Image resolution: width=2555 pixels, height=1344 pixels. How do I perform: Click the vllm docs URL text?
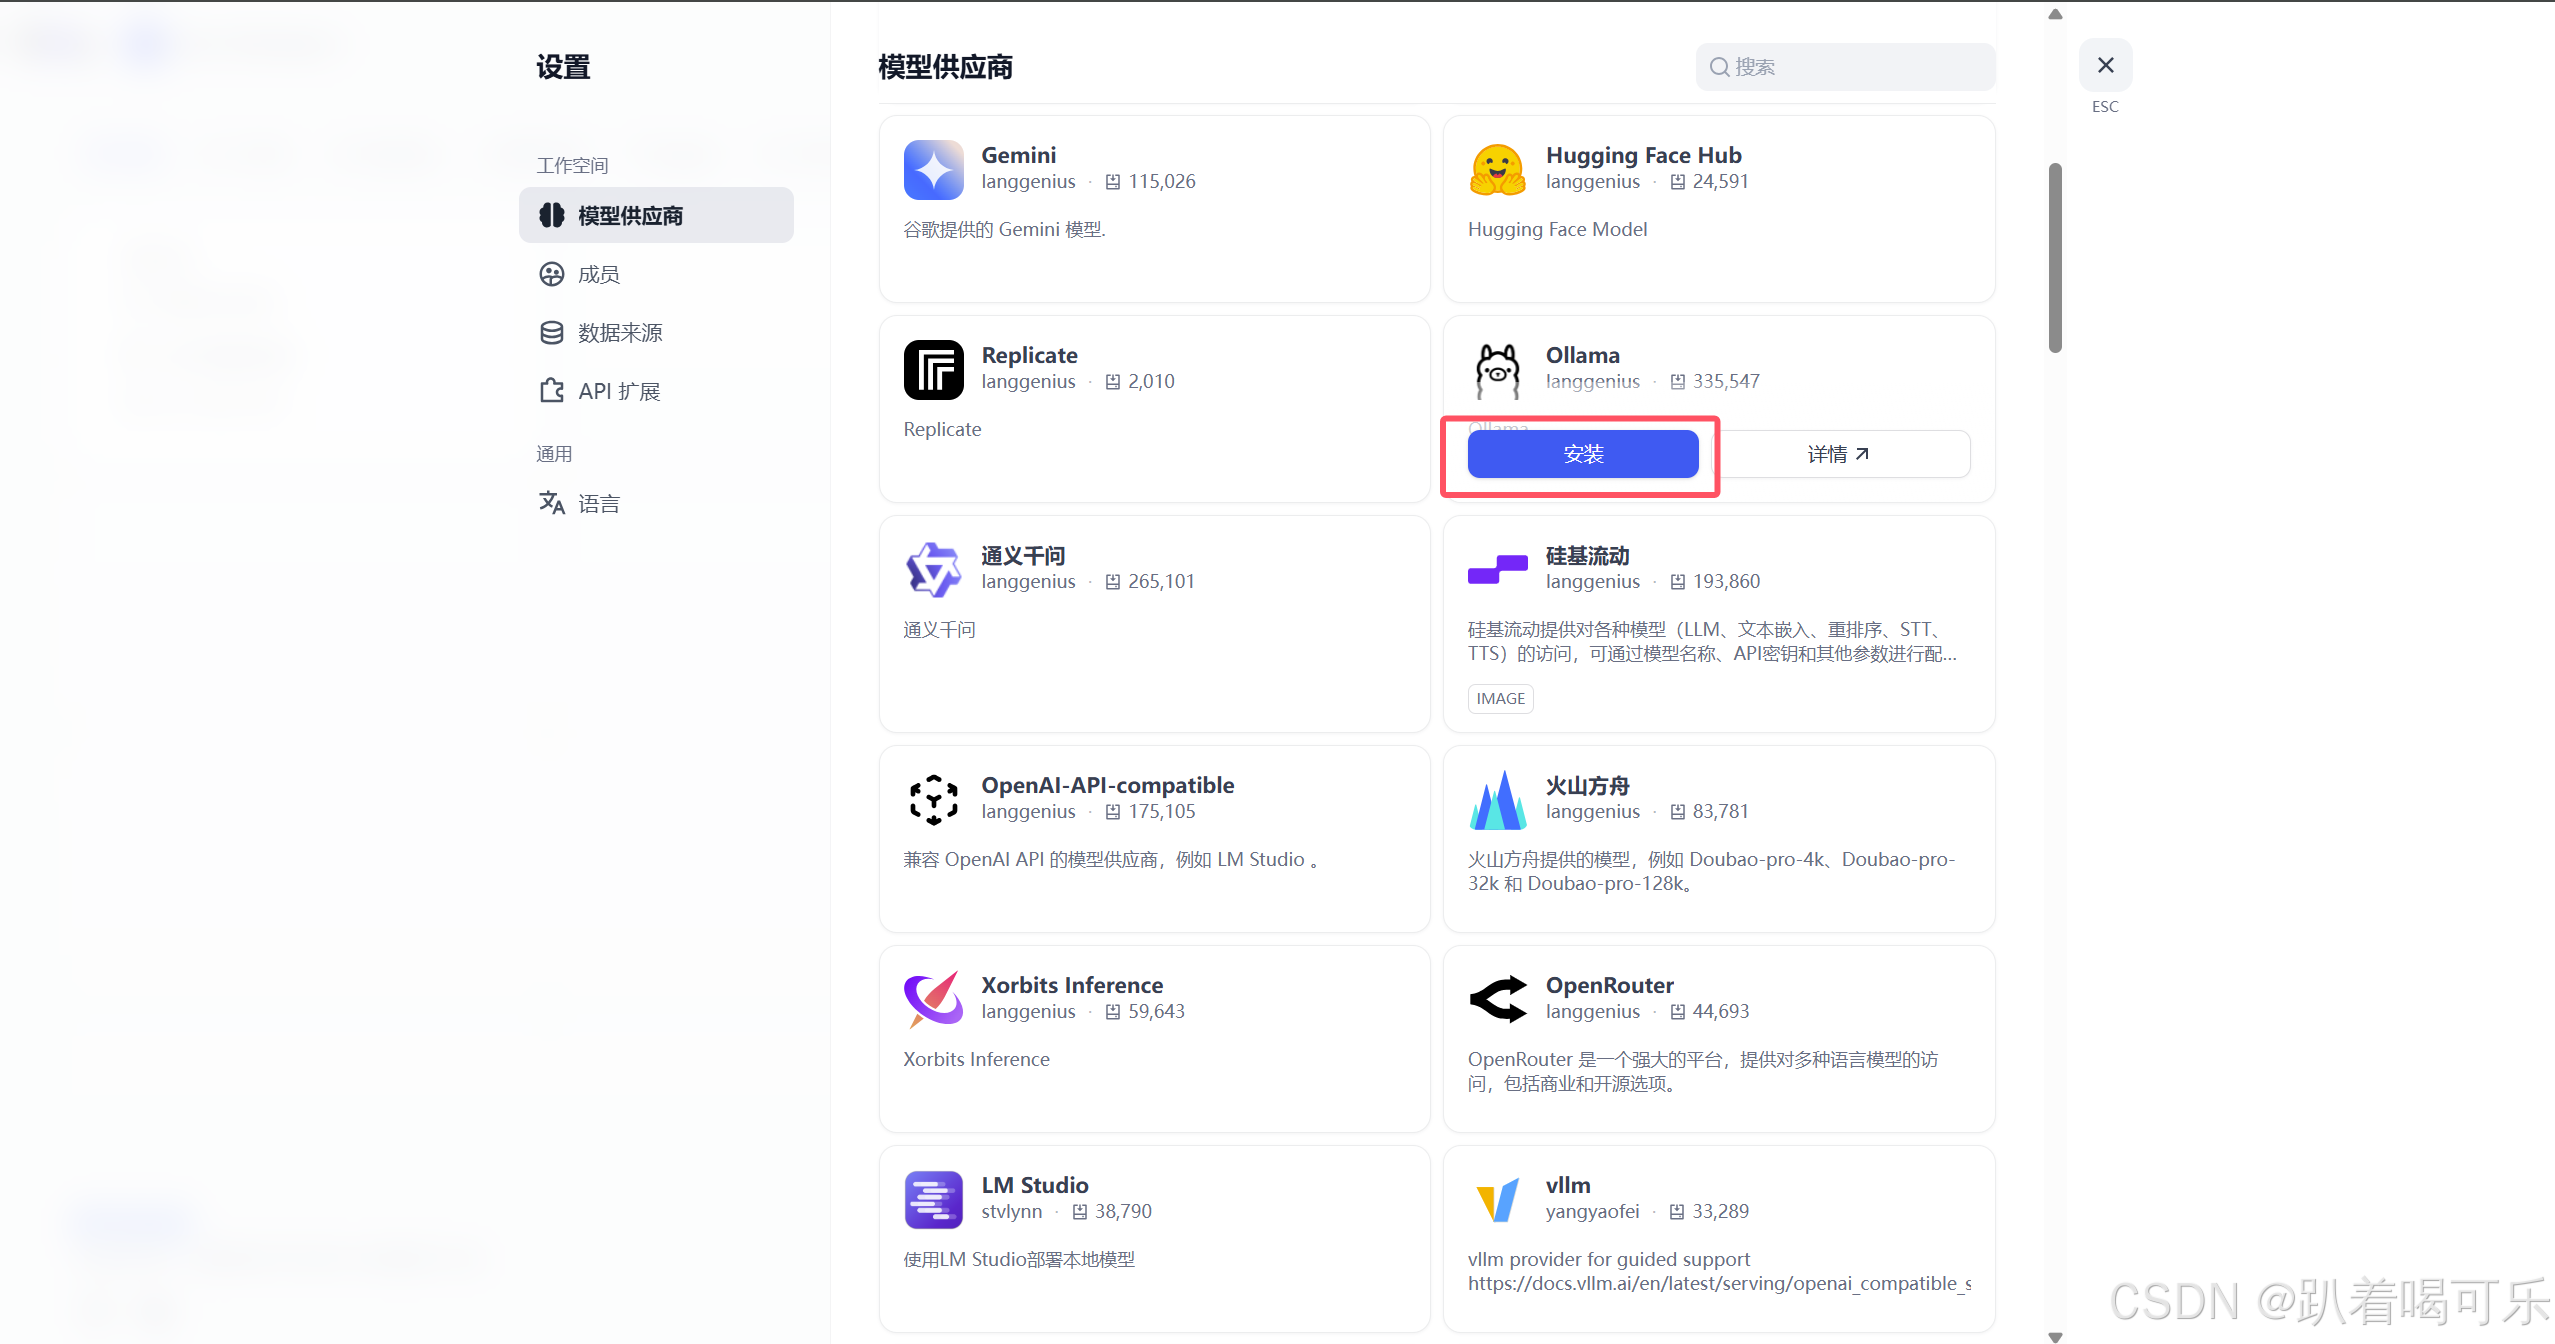(x=1719, y=1284)
